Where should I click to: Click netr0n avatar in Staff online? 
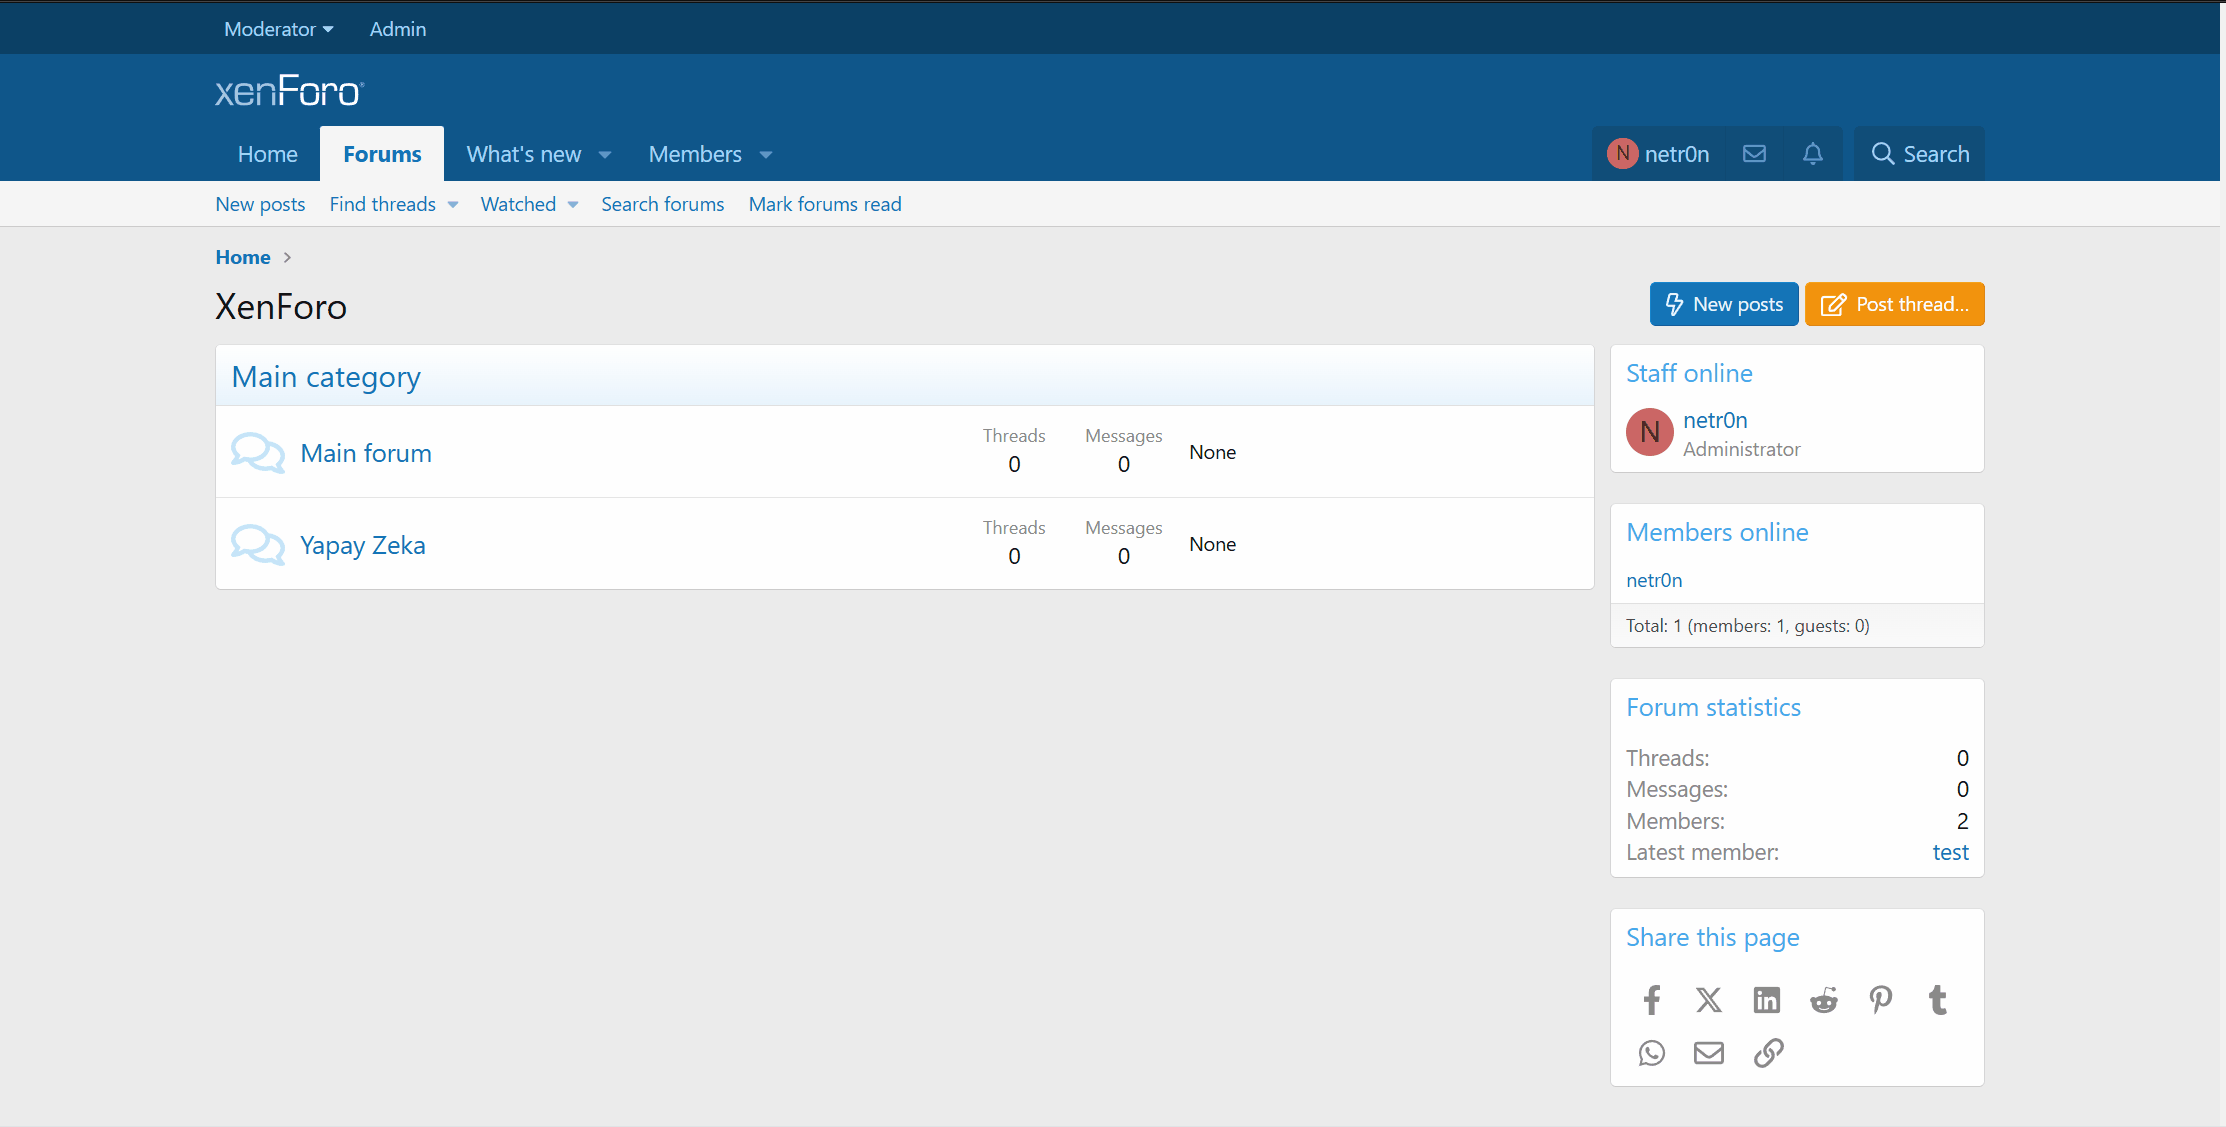1650,432
